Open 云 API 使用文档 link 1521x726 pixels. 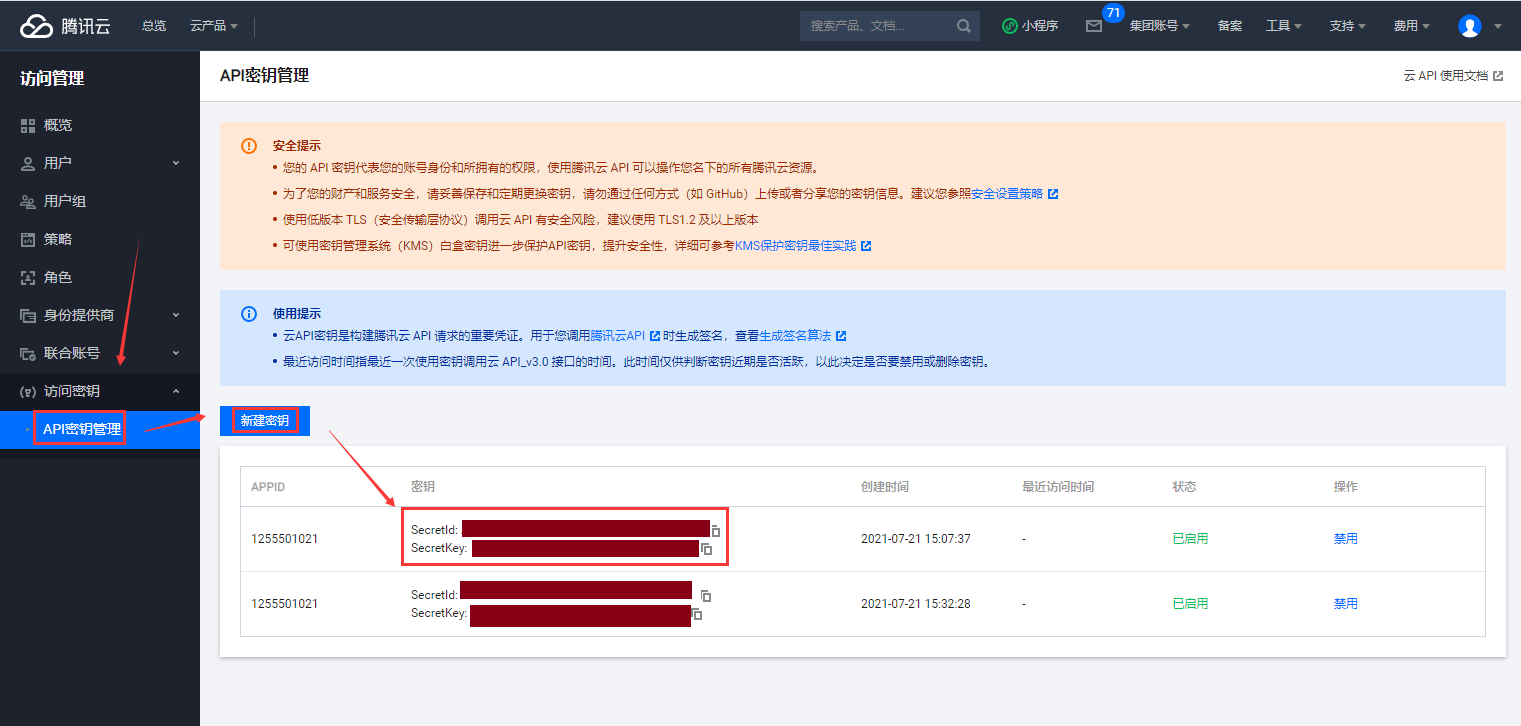point(1452,76)
